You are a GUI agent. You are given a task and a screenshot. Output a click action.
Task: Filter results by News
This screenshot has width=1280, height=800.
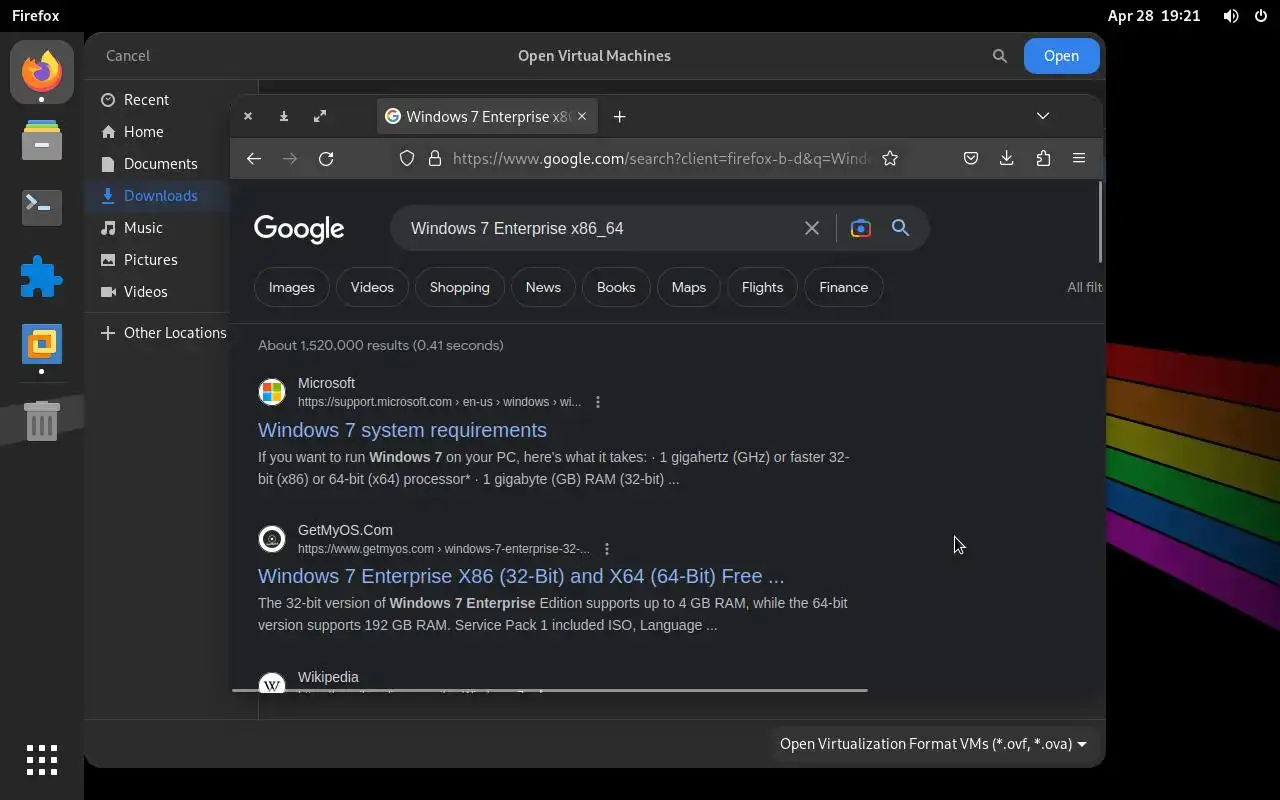[x=543, y=287]
